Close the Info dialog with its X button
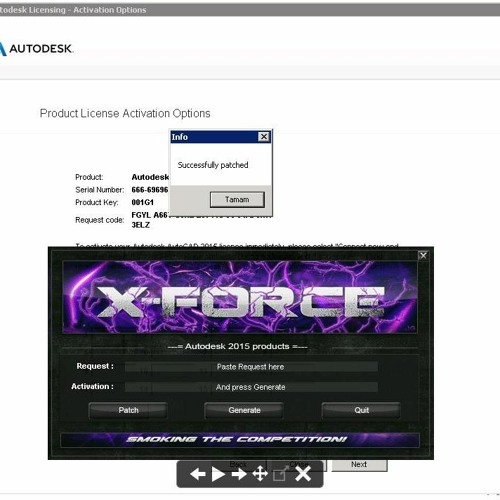The image size is (500, 500). [264, 137]
